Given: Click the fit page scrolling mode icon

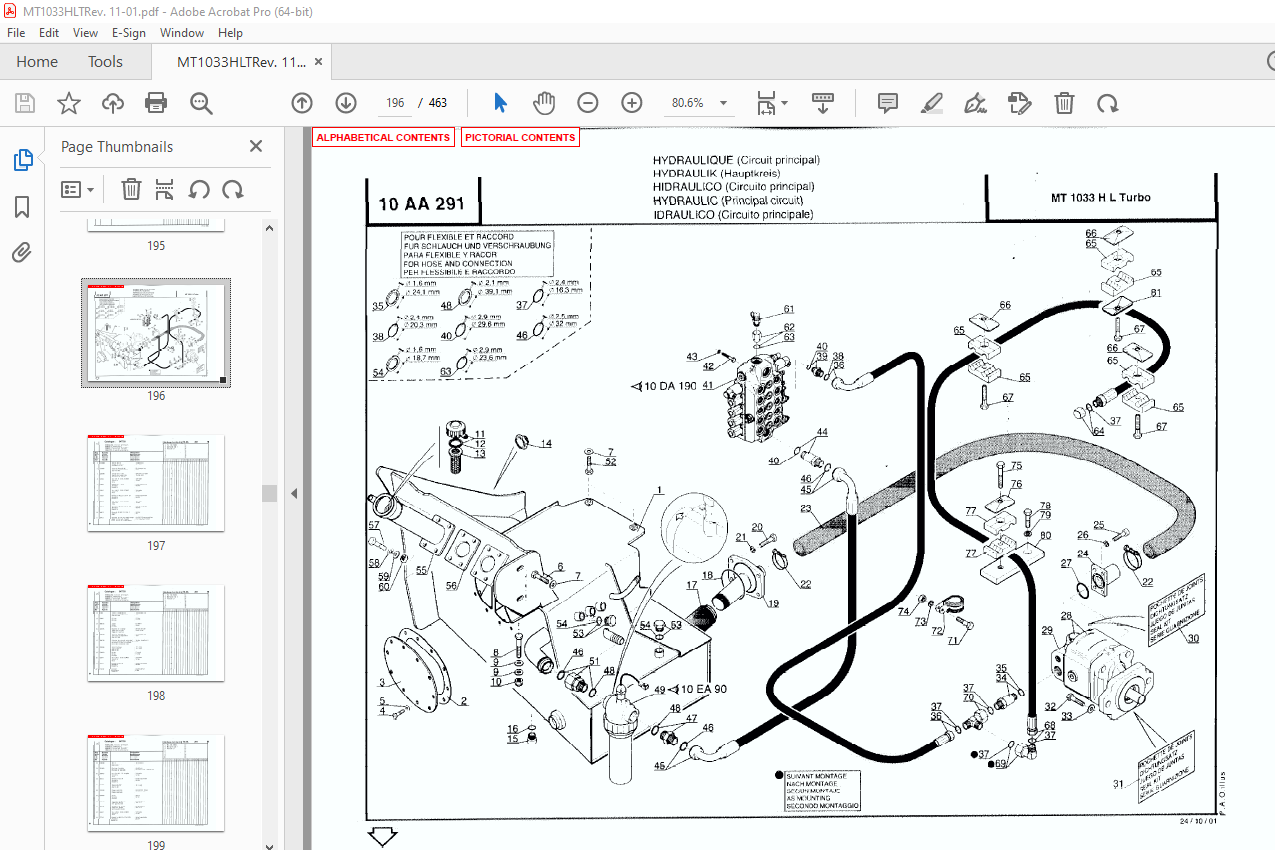Looking at the screenshot, I should pyautogui.click(x=767, y=103).
